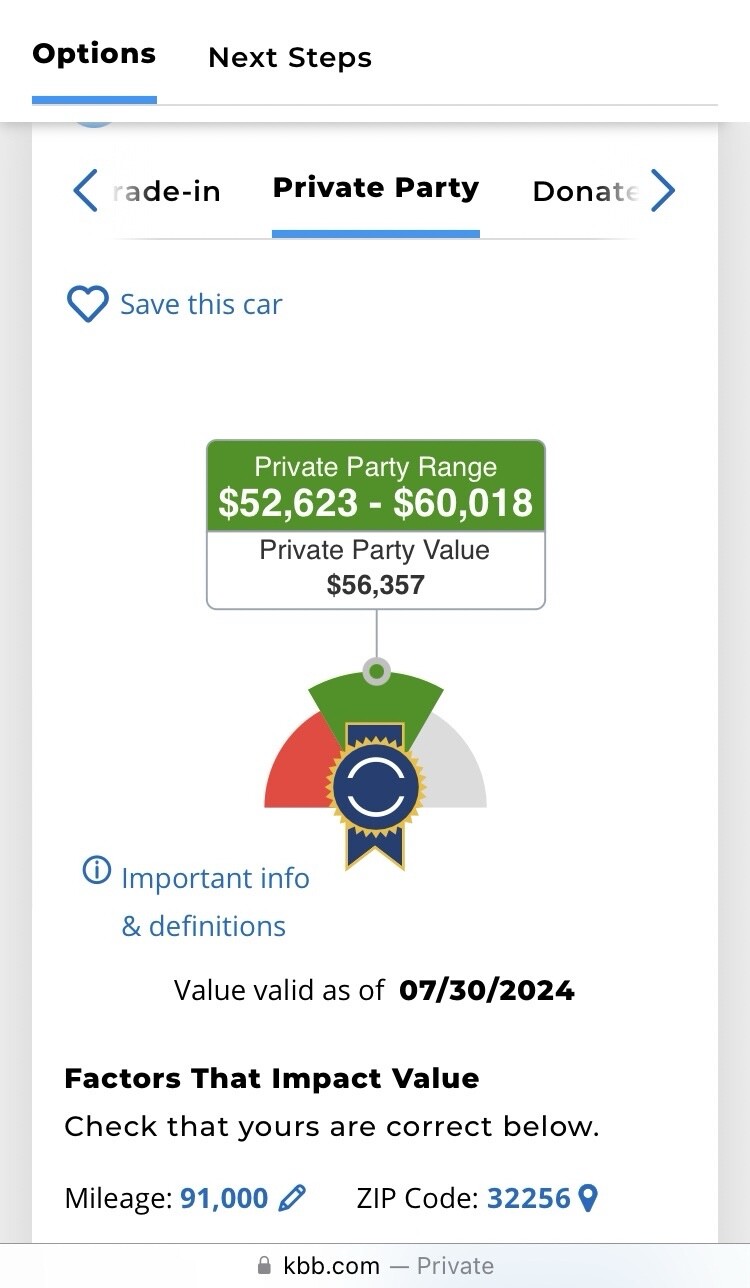Switch to the Donate tab
Screen dimensions: 750x1288
pos(585,191)
